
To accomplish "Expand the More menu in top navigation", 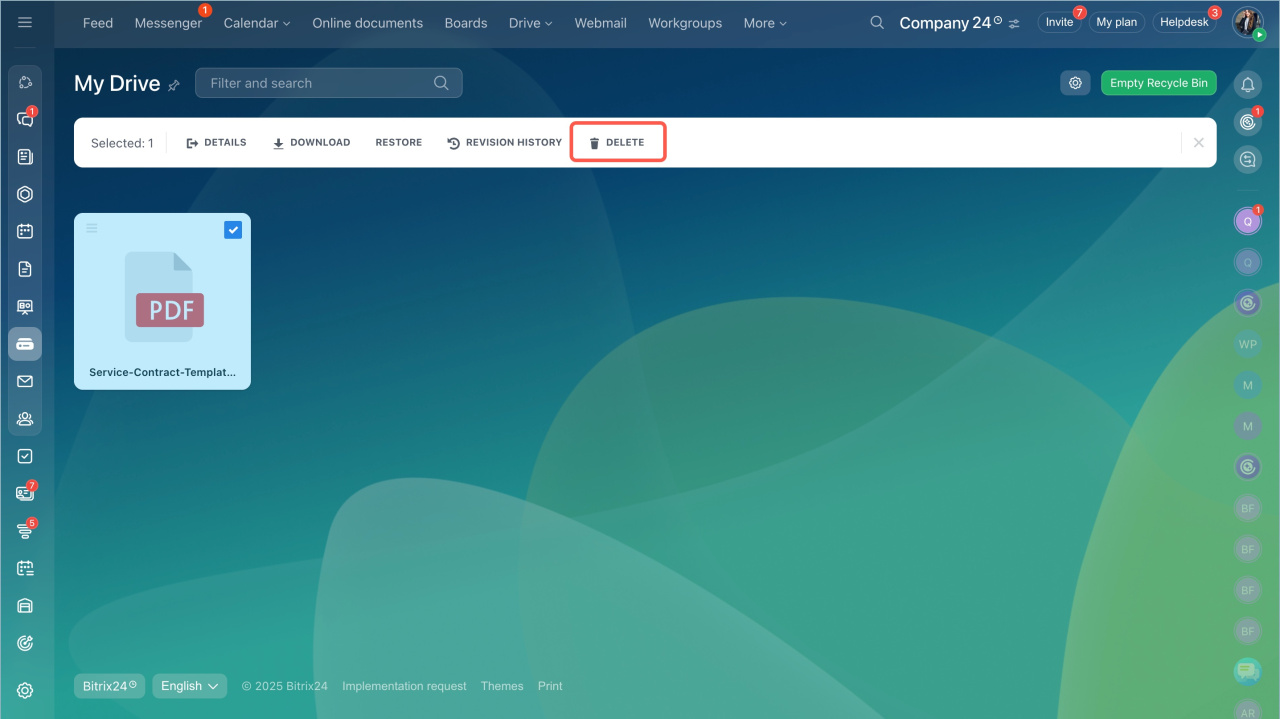I will [x=765, y=23].
